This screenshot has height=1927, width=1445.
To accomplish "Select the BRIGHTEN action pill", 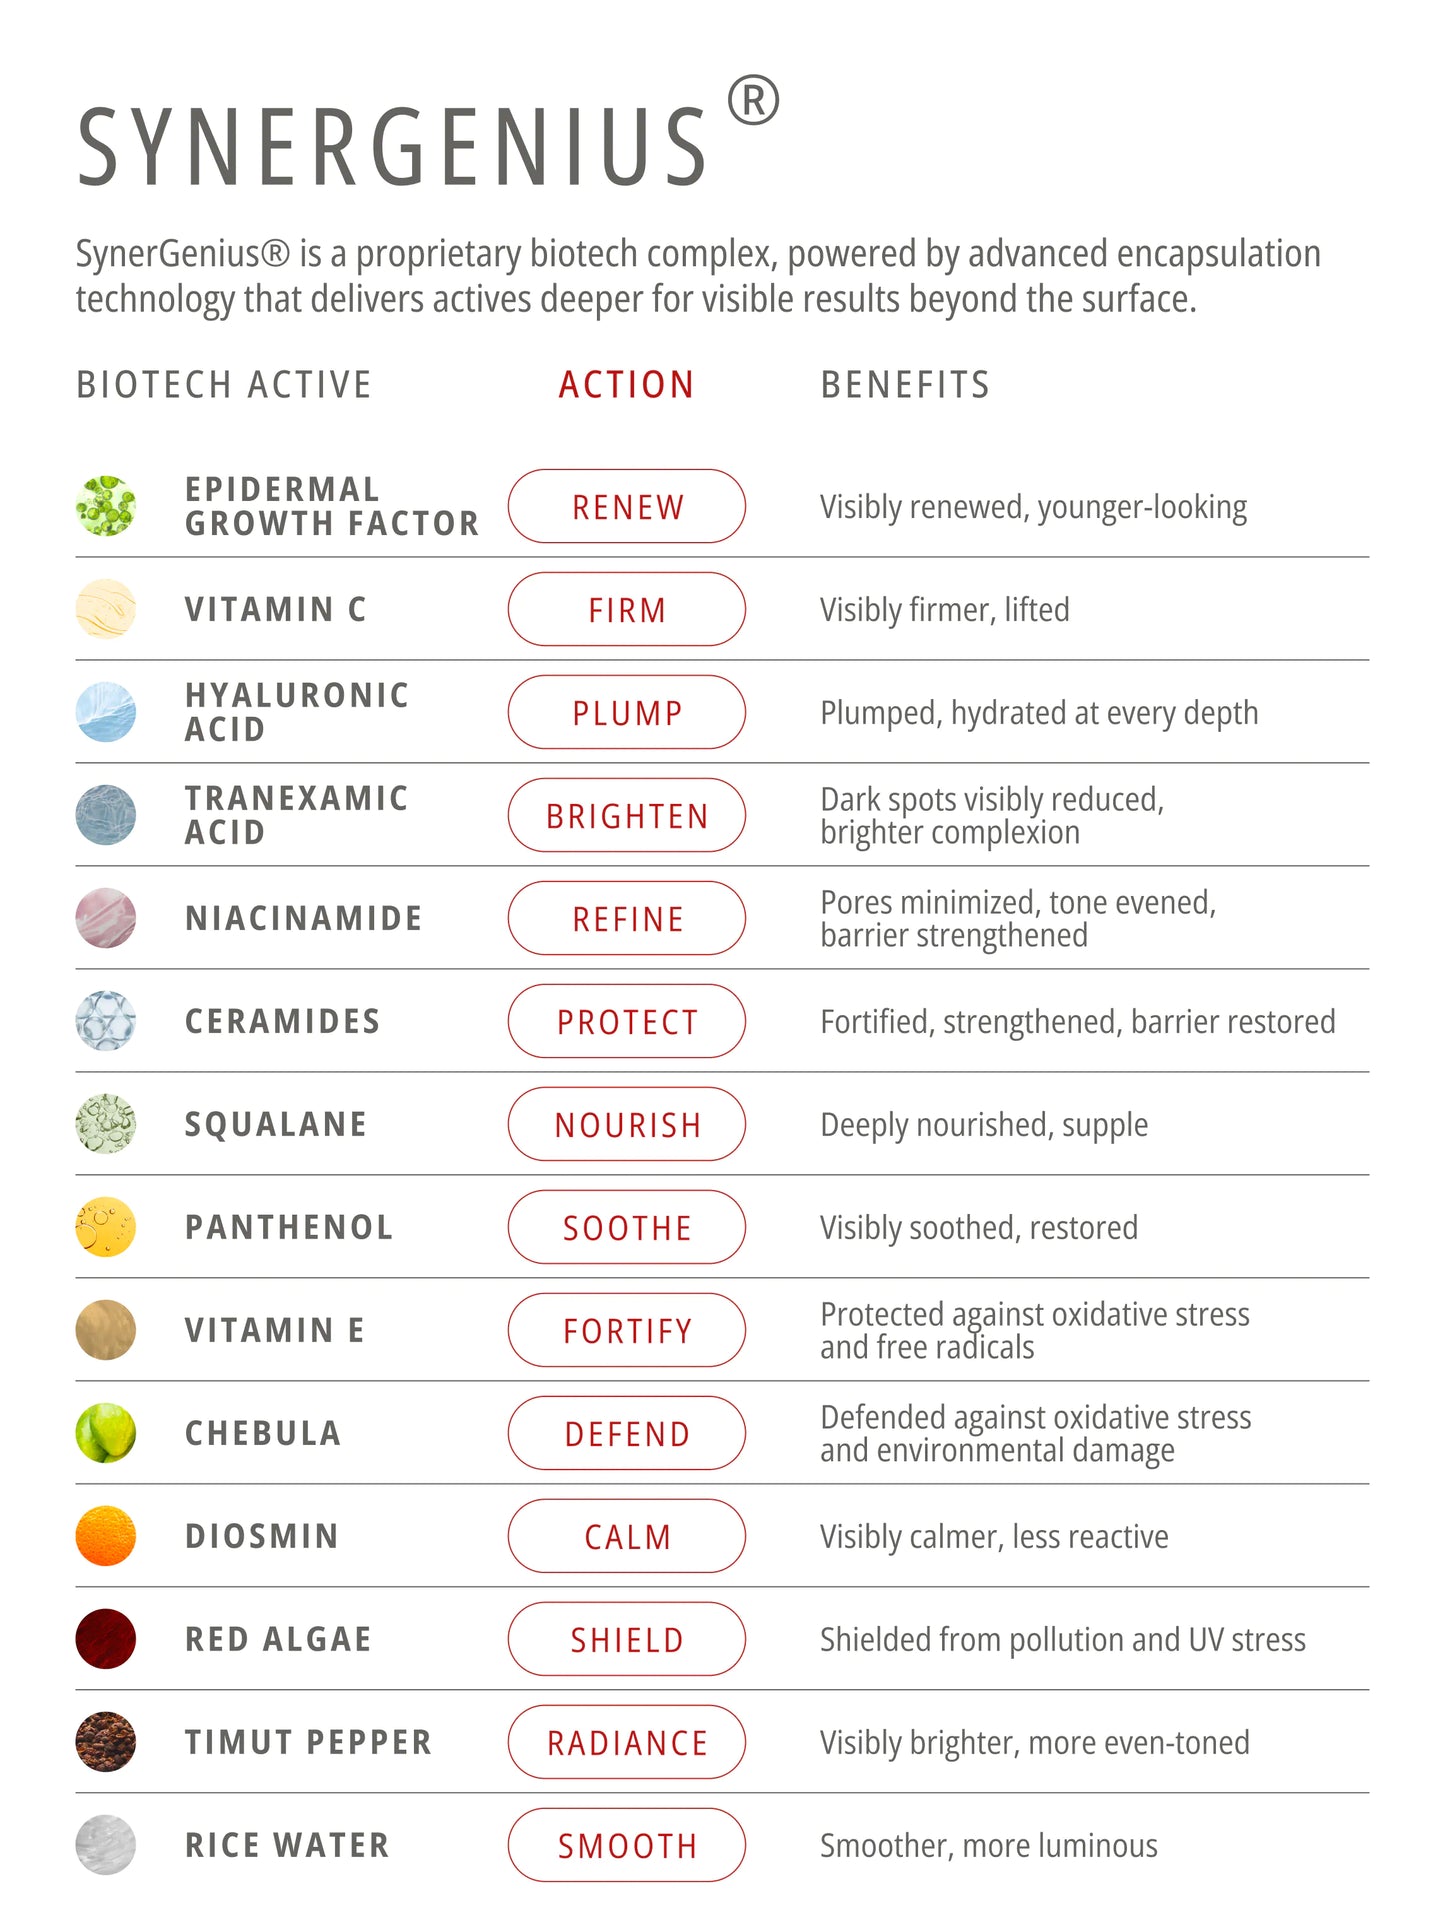I will click(x=627, y=815).
